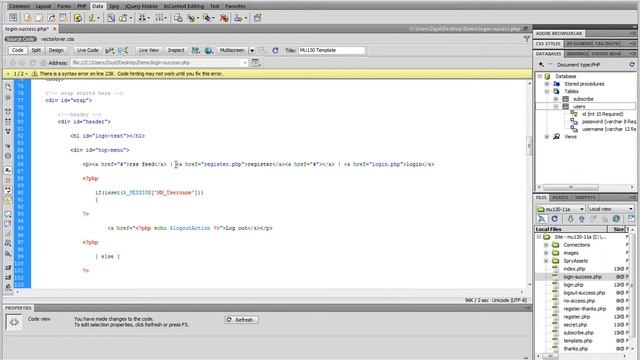Click the Synchronize icon in Files panel

tap(616, 219)
